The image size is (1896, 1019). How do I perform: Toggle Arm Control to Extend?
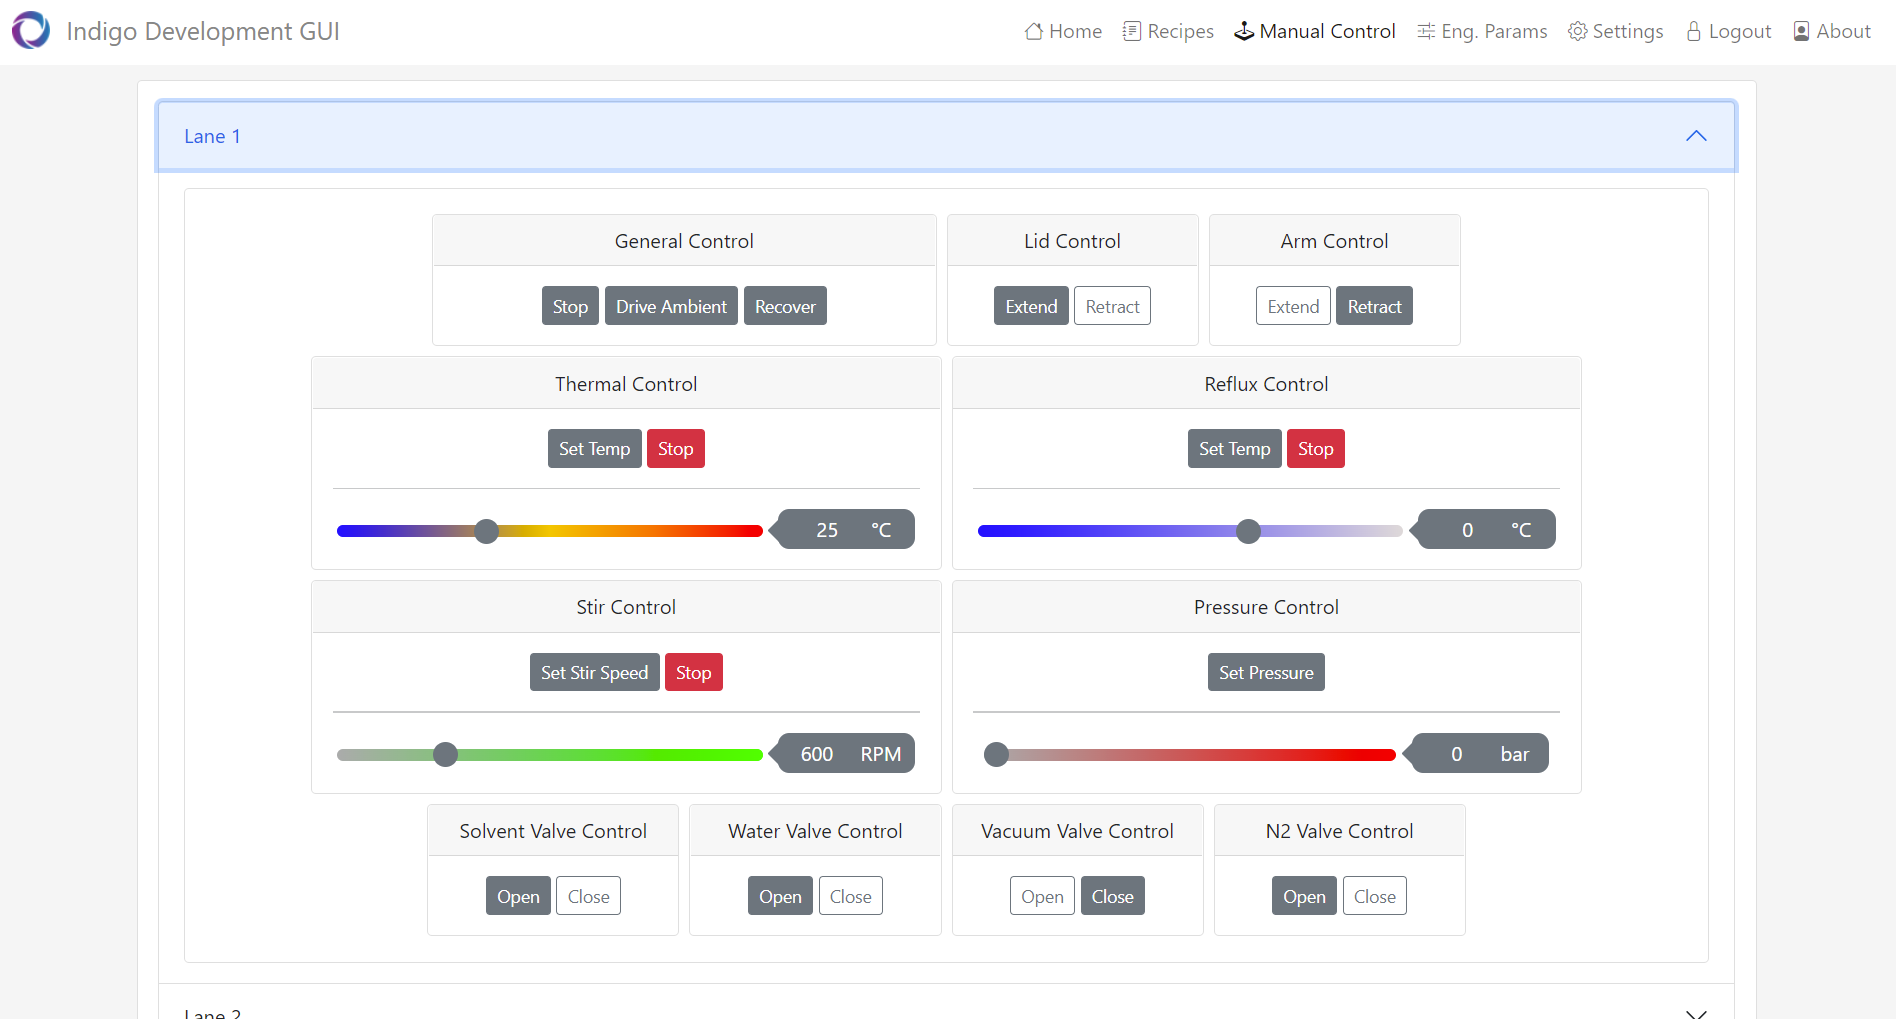(1293, 307)
